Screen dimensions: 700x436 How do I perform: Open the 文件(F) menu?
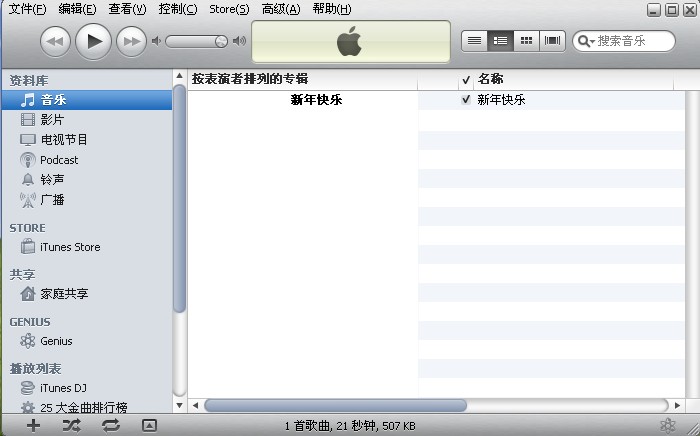27,9
